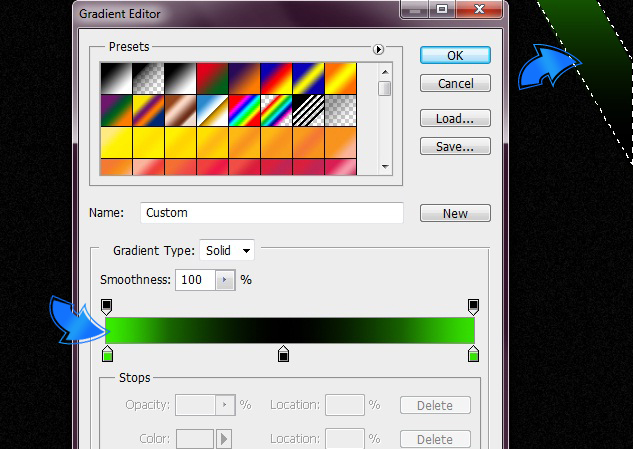
Task: Select the Red, Green gradient preset
Action: tap(212, 78)
